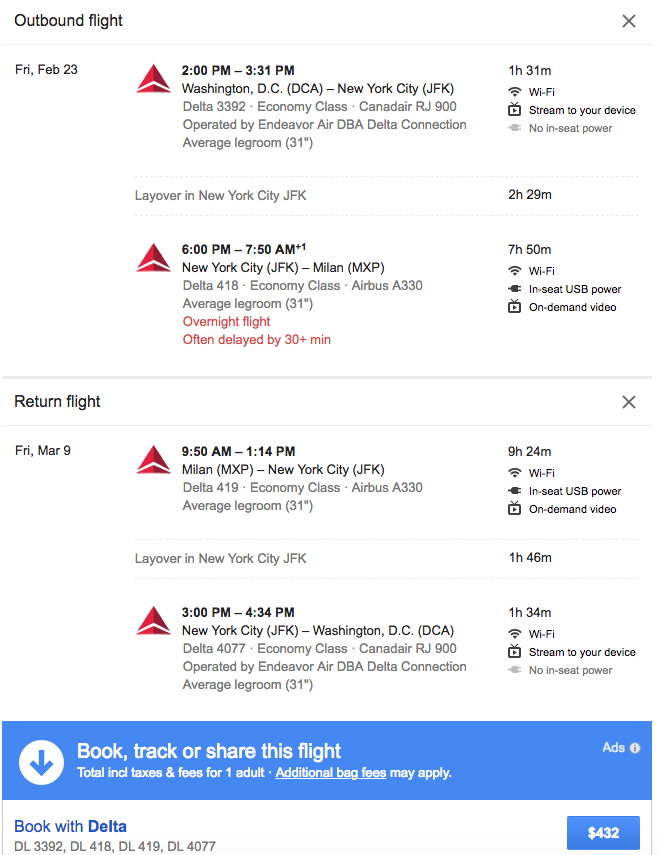
Task: Close the Return flight panel
Action: (x=628, y=402)
